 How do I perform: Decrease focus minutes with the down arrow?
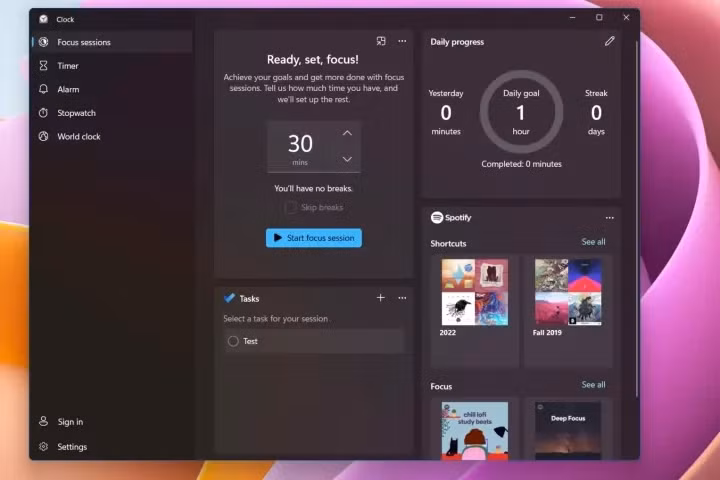click(x=347, y=159)
